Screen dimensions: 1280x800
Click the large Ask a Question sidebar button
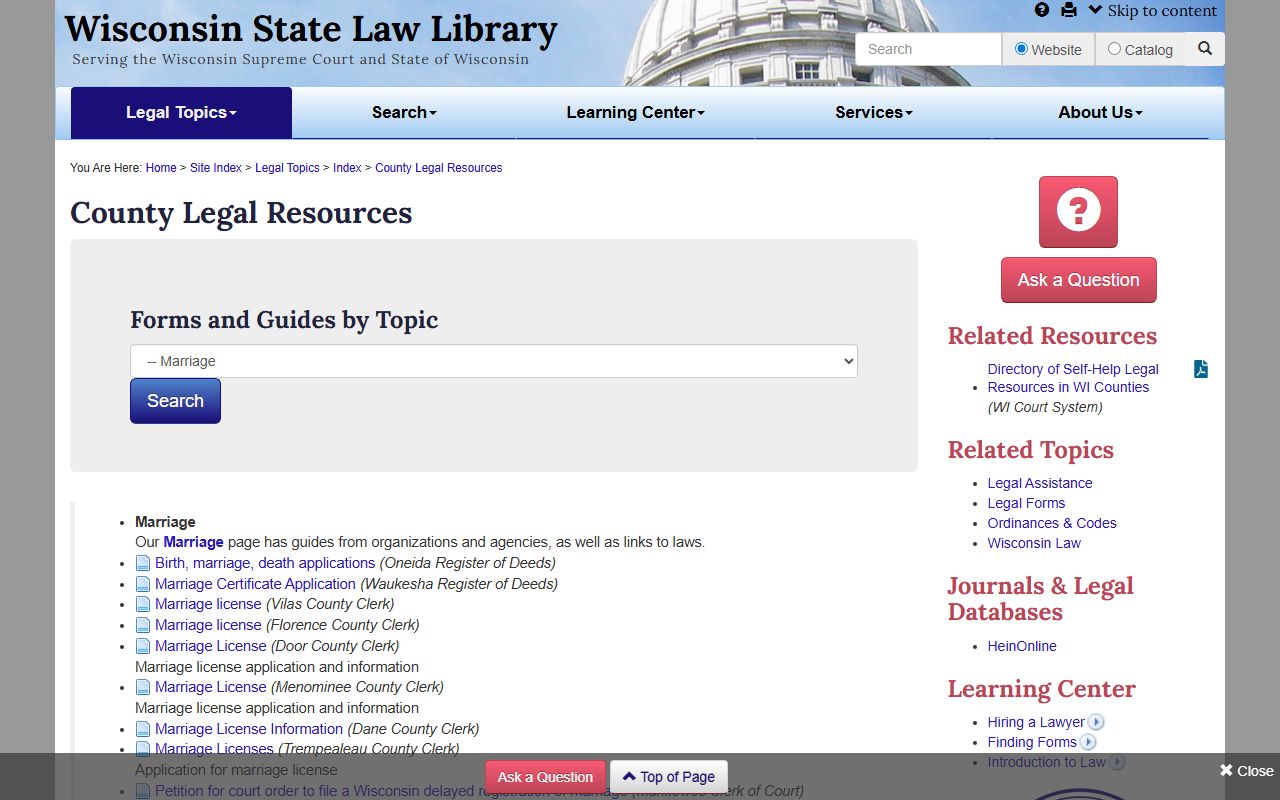(1078, 280)
